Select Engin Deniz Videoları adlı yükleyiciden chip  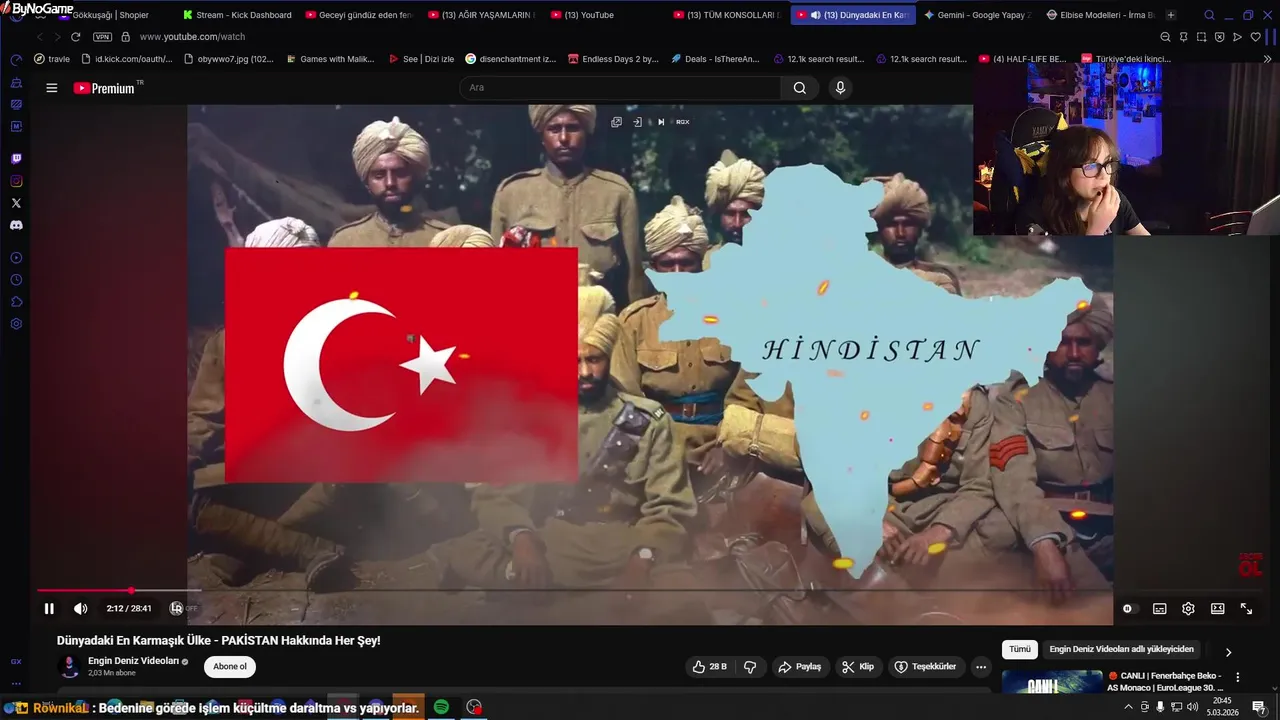pos(1121,649)
